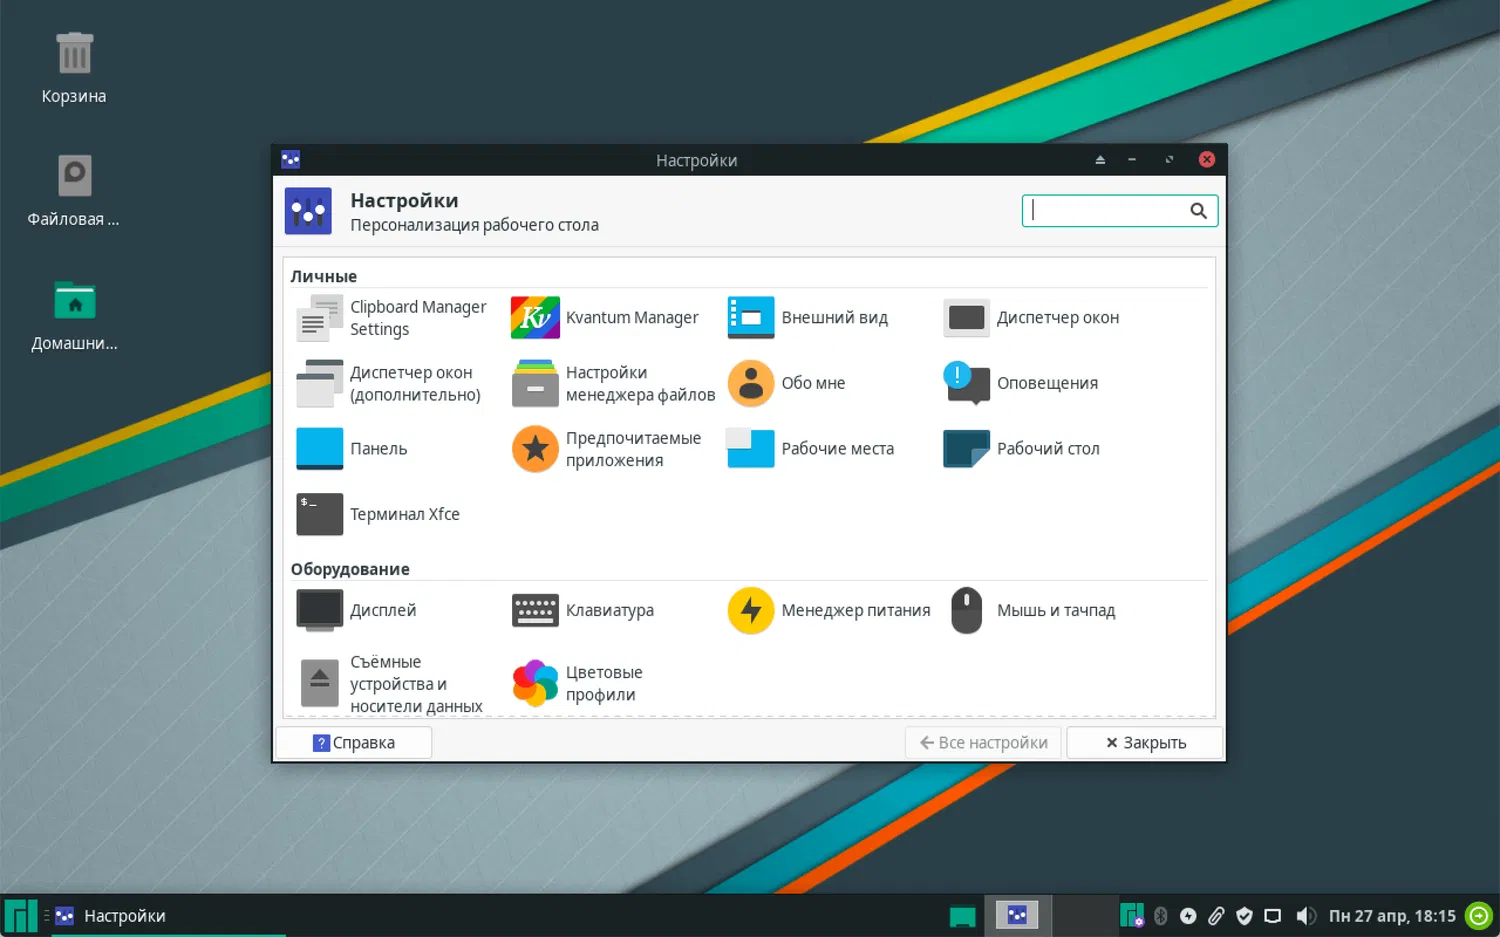Image resolution: width=1500 pixels, height=937 pixels.
Task: Open Внешний вид appearance settings
Action: point(808,318)
